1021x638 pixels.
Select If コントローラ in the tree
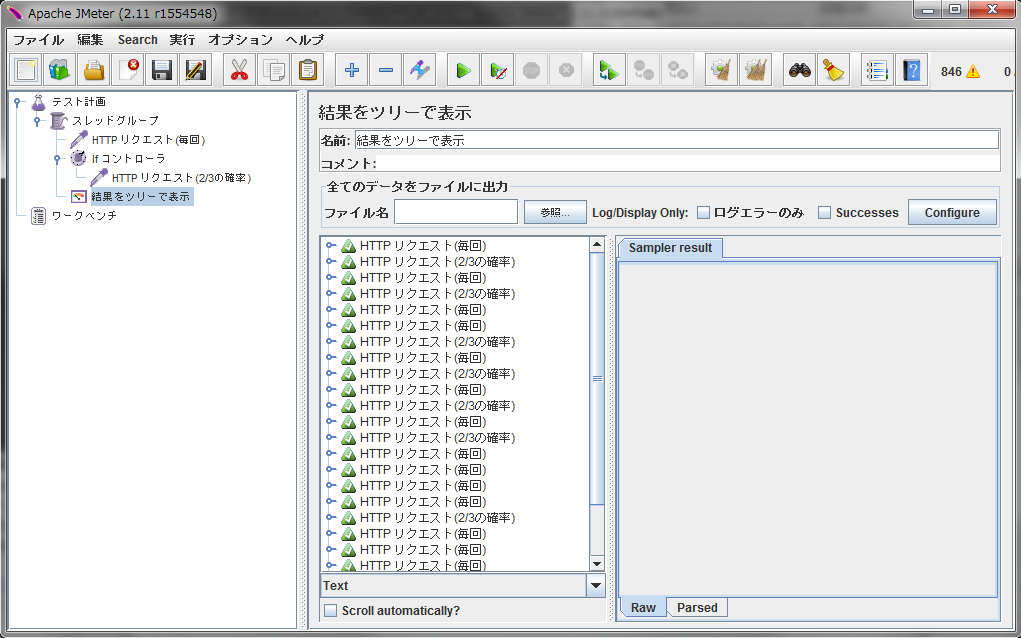click(128, 158)
